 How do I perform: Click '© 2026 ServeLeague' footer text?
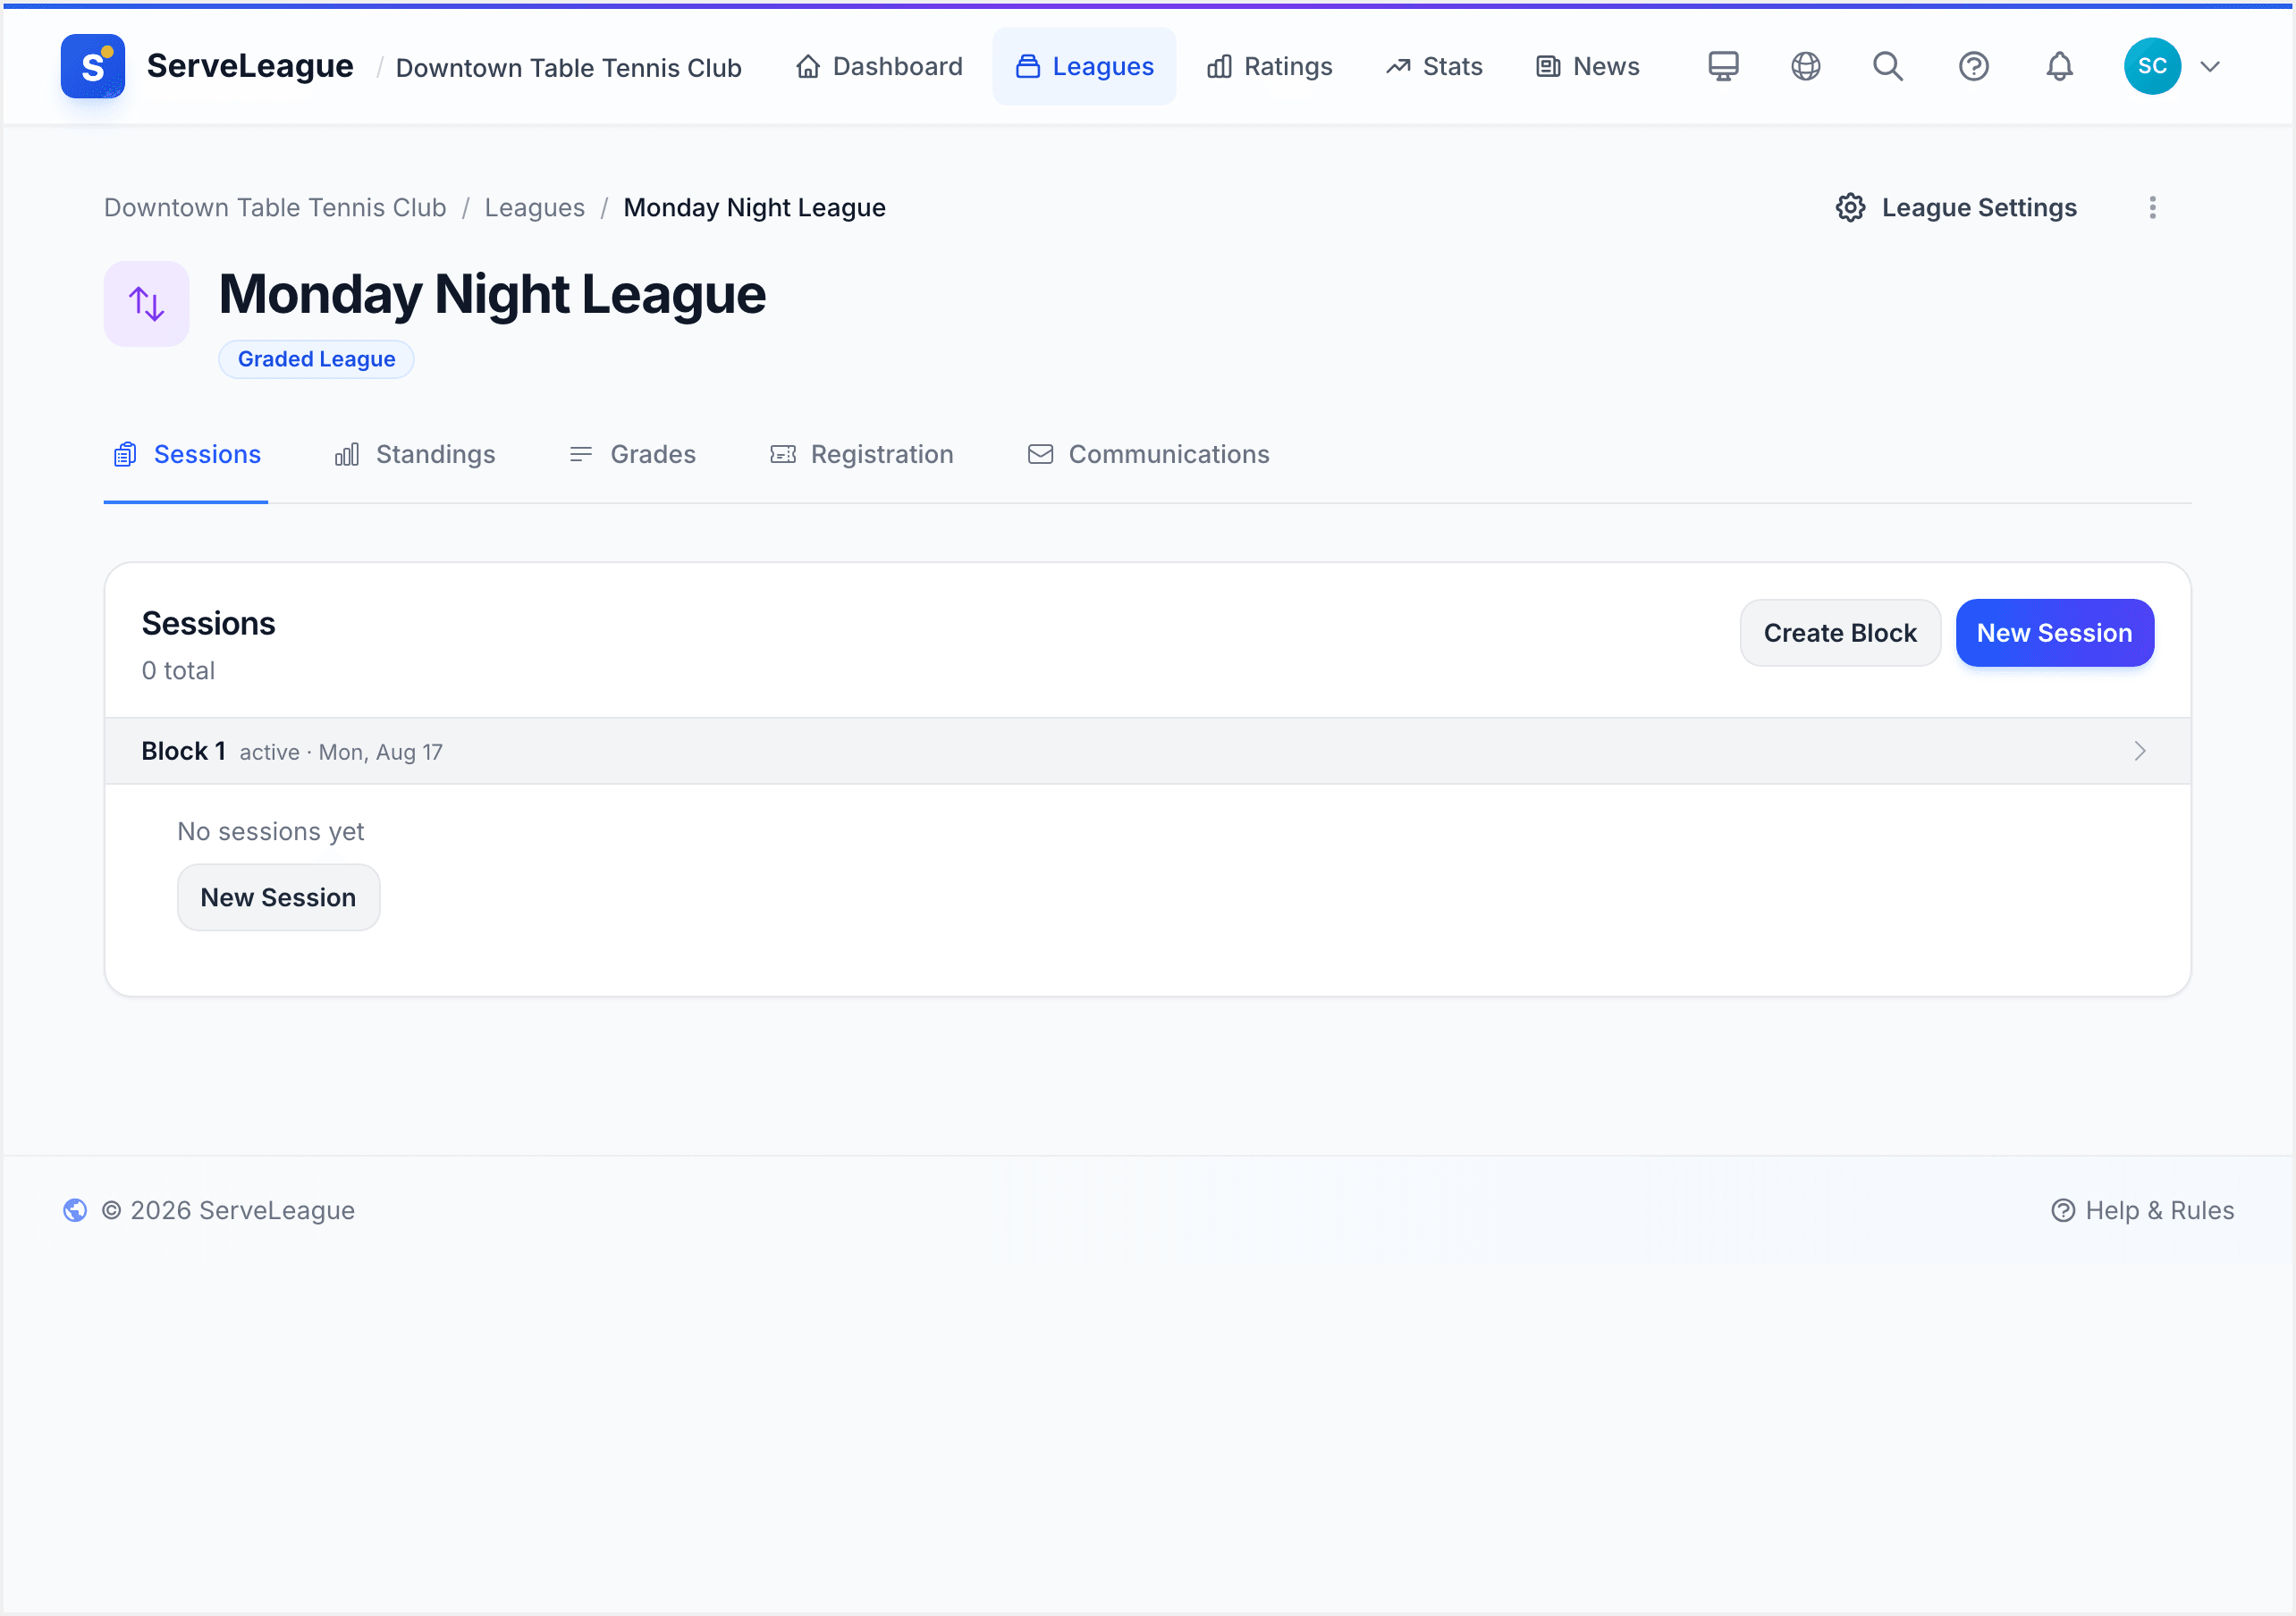click(x=228, y=1210)
